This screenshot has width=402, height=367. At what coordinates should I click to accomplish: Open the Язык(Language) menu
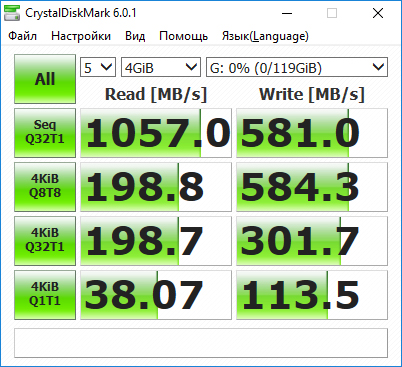coord(265,36)
